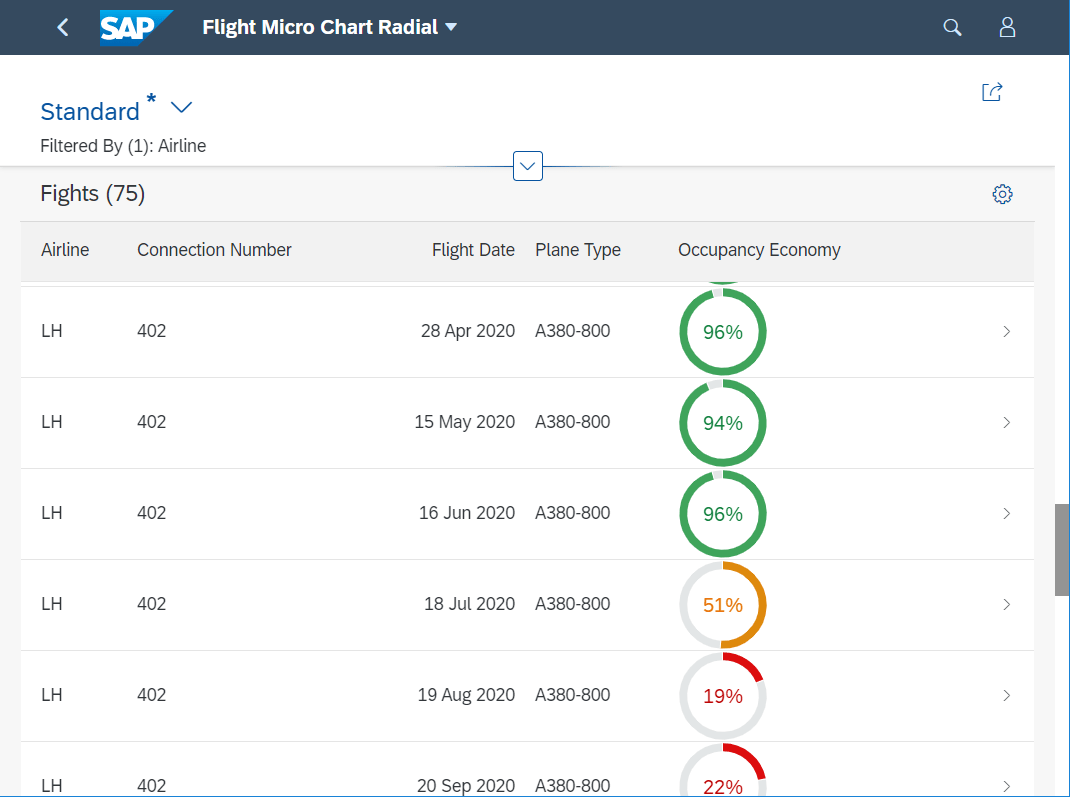
Task: Click the 19% red radial chart
Action: click(x=722, y=695)
